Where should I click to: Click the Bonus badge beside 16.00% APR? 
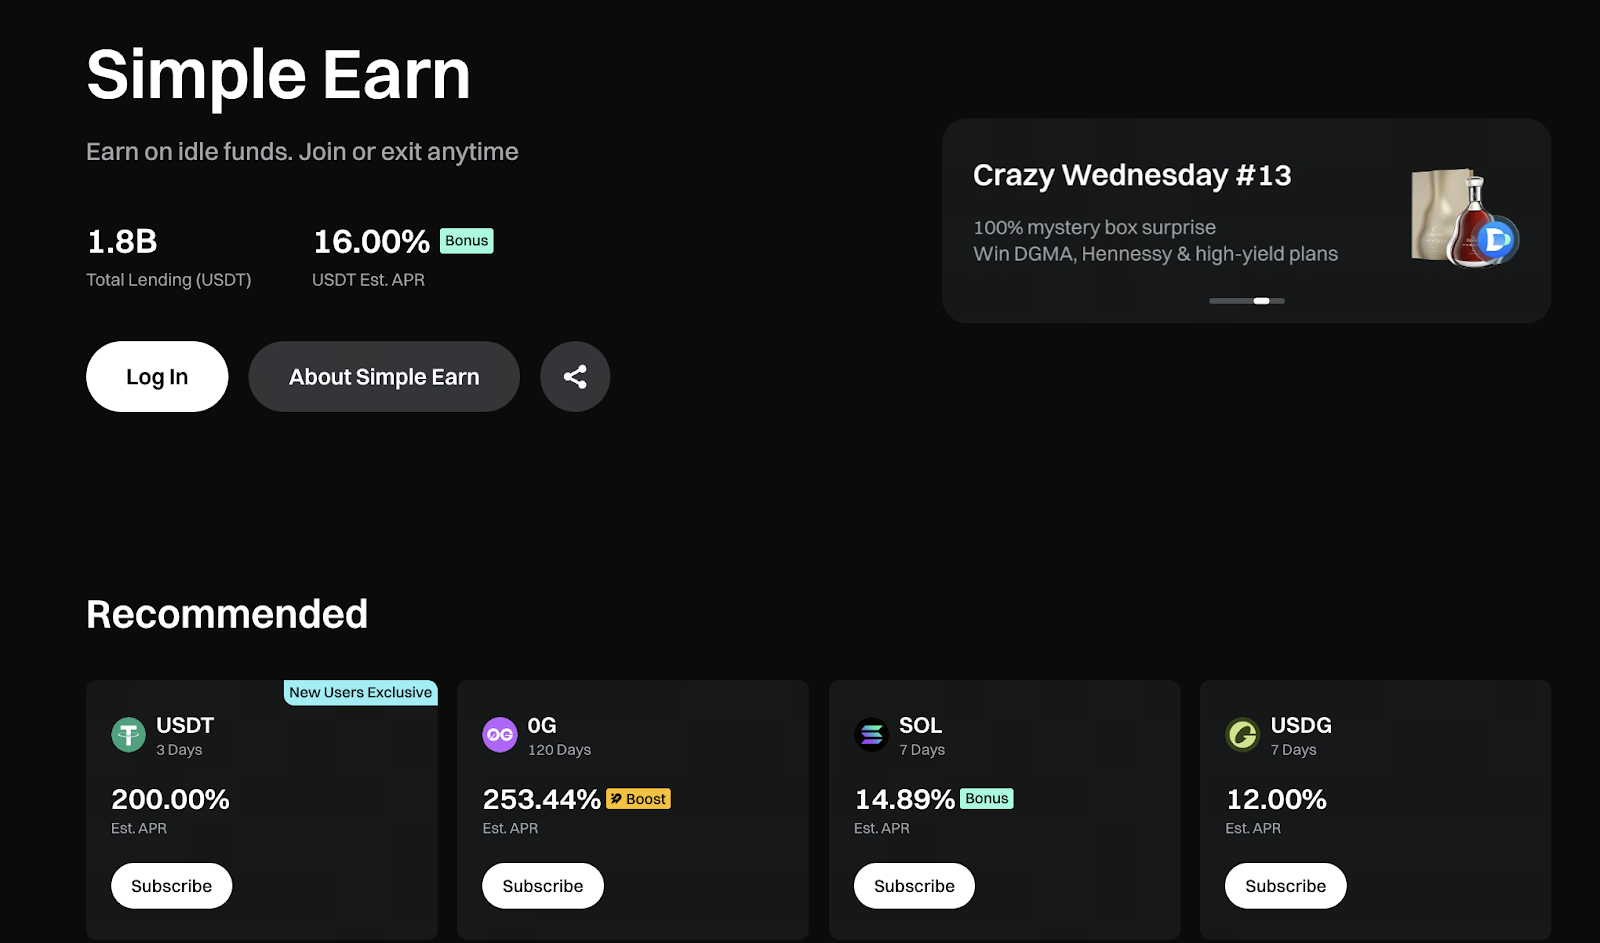466,241
